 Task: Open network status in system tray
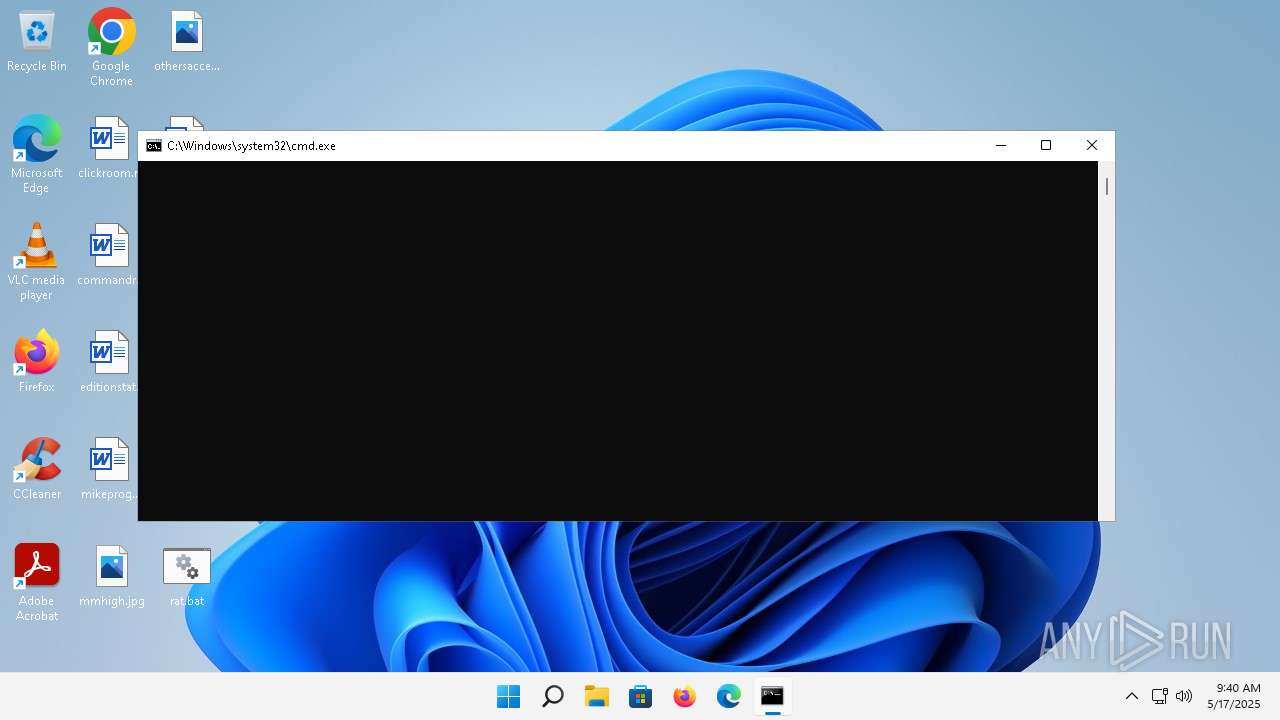coord(1160,696)
